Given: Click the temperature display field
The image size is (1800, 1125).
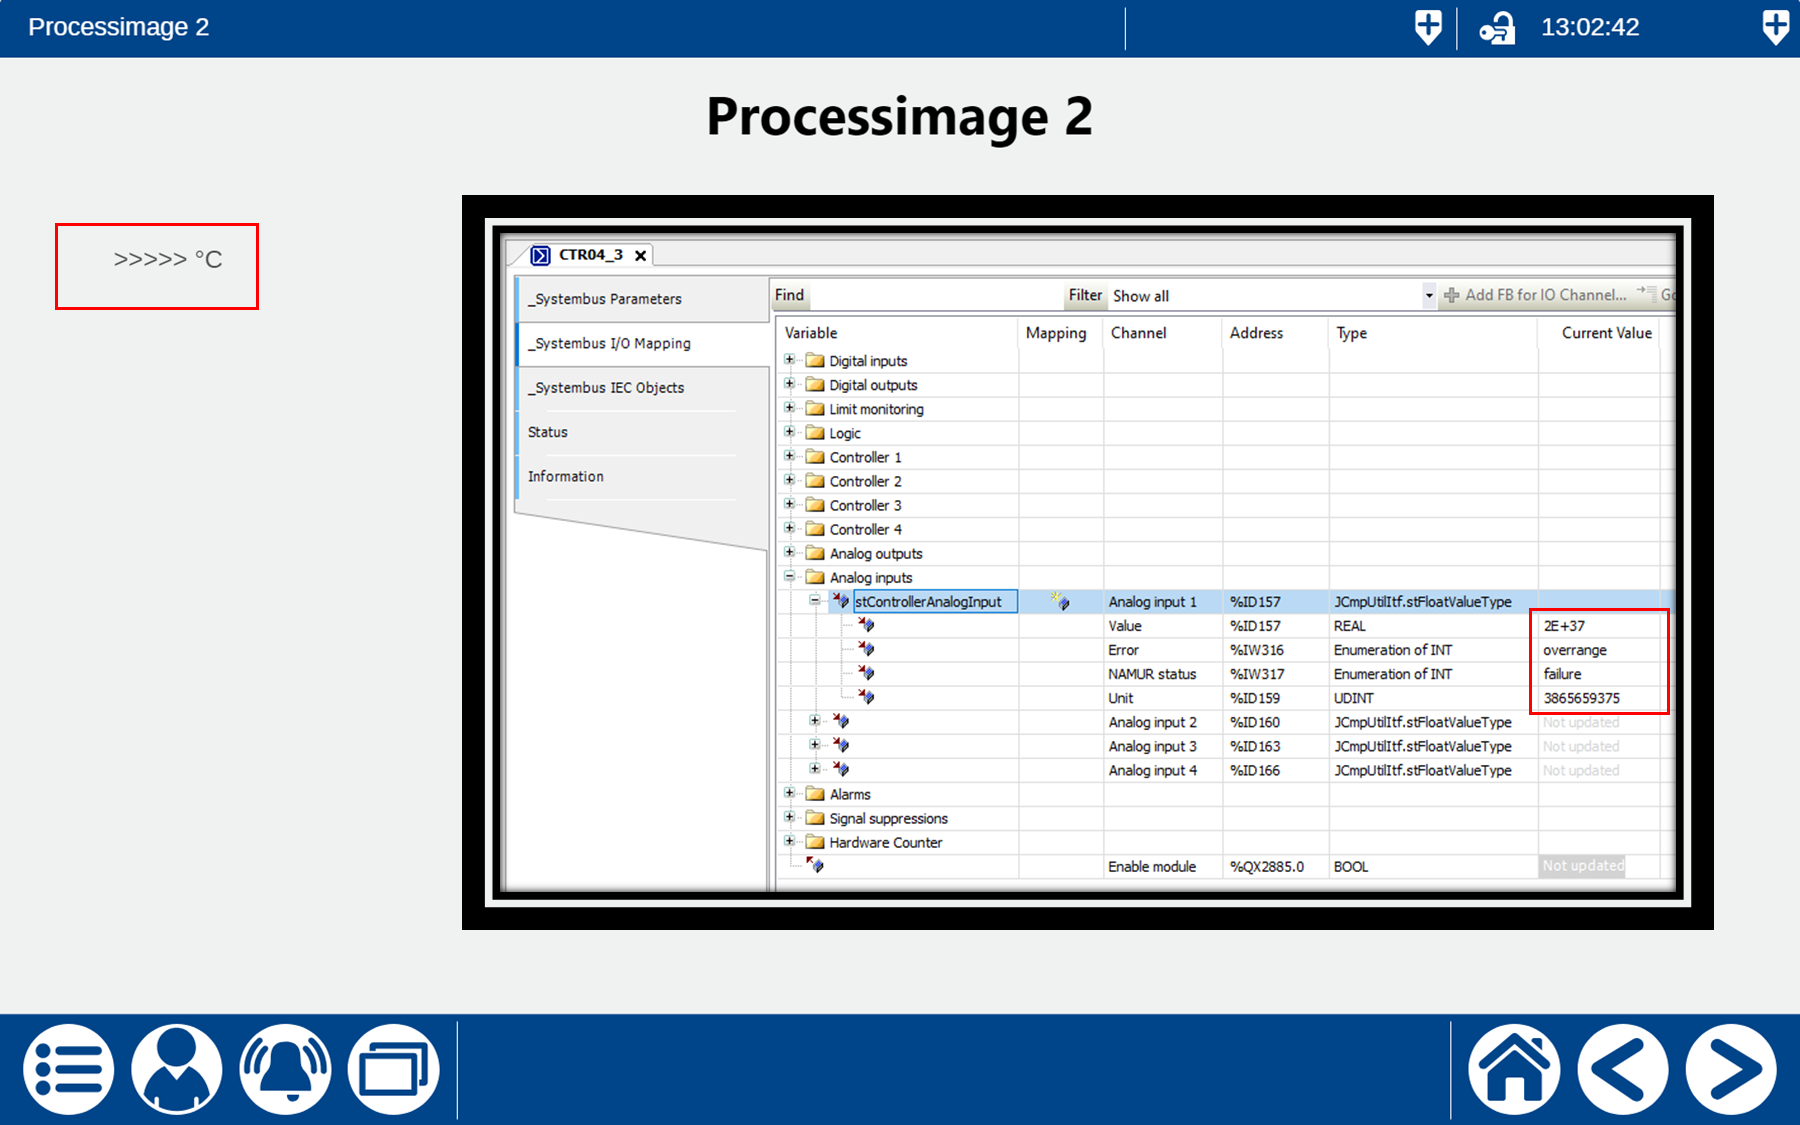Looking at the screenshot, I should [157, 266].
